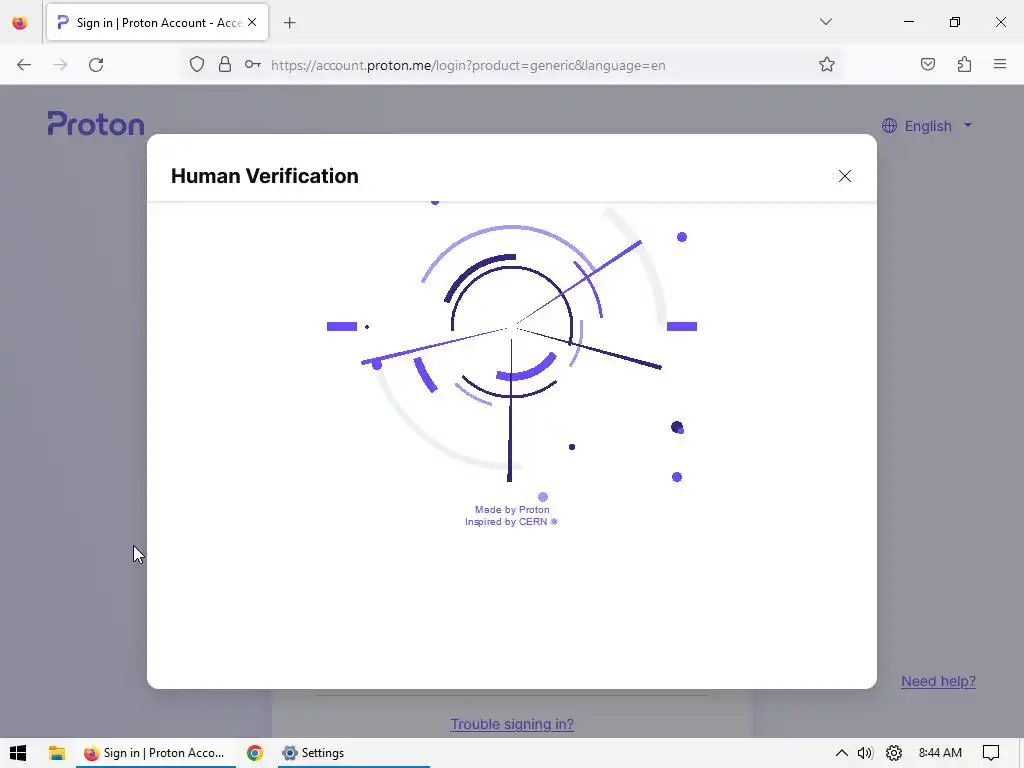Open tracking protection shield icon

point(197,65)
